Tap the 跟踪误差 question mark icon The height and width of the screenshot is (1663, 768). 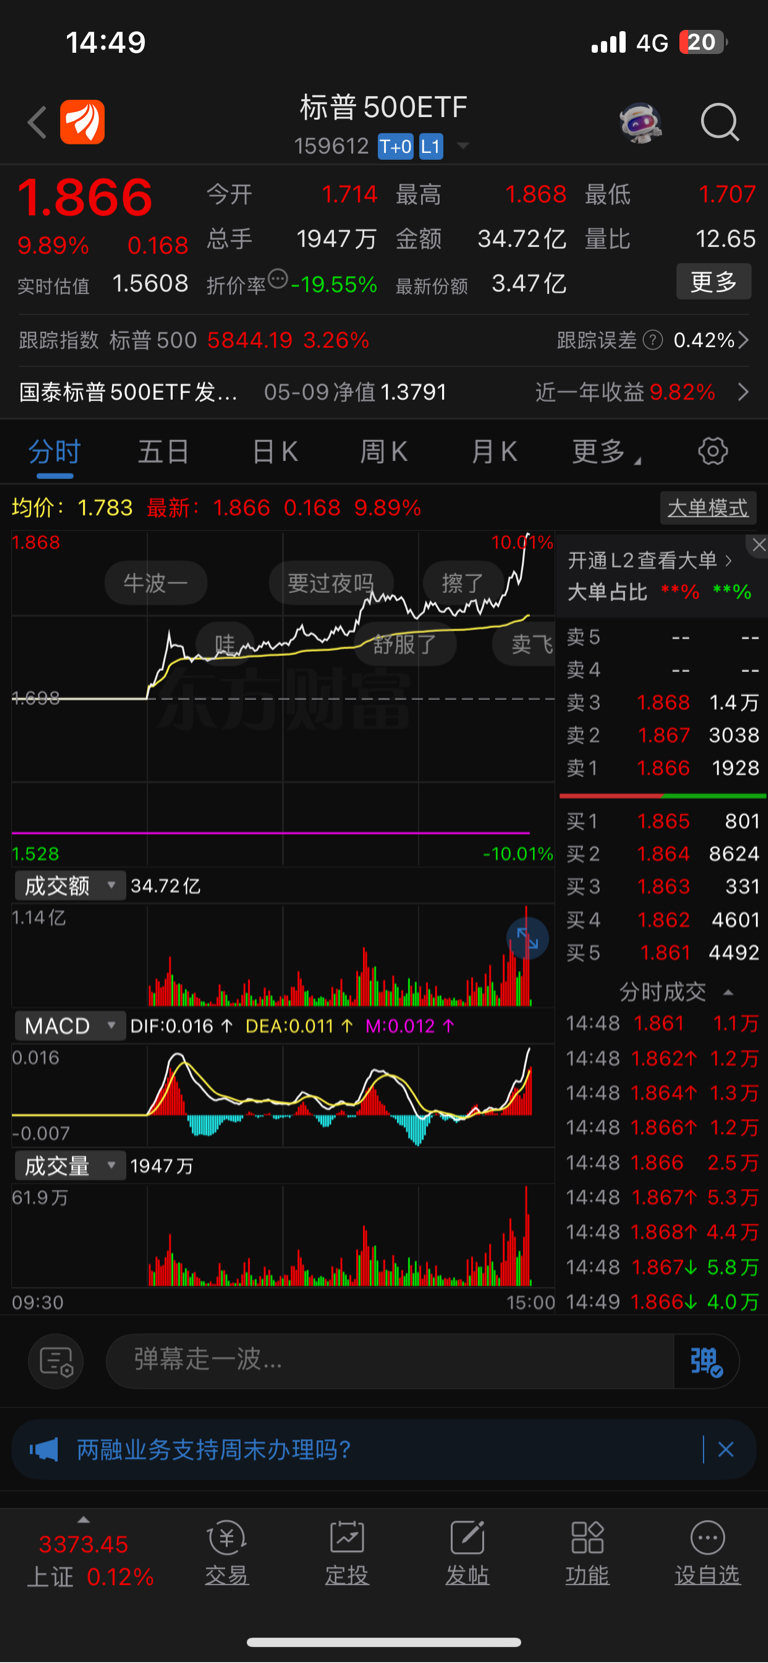[653, 340]
